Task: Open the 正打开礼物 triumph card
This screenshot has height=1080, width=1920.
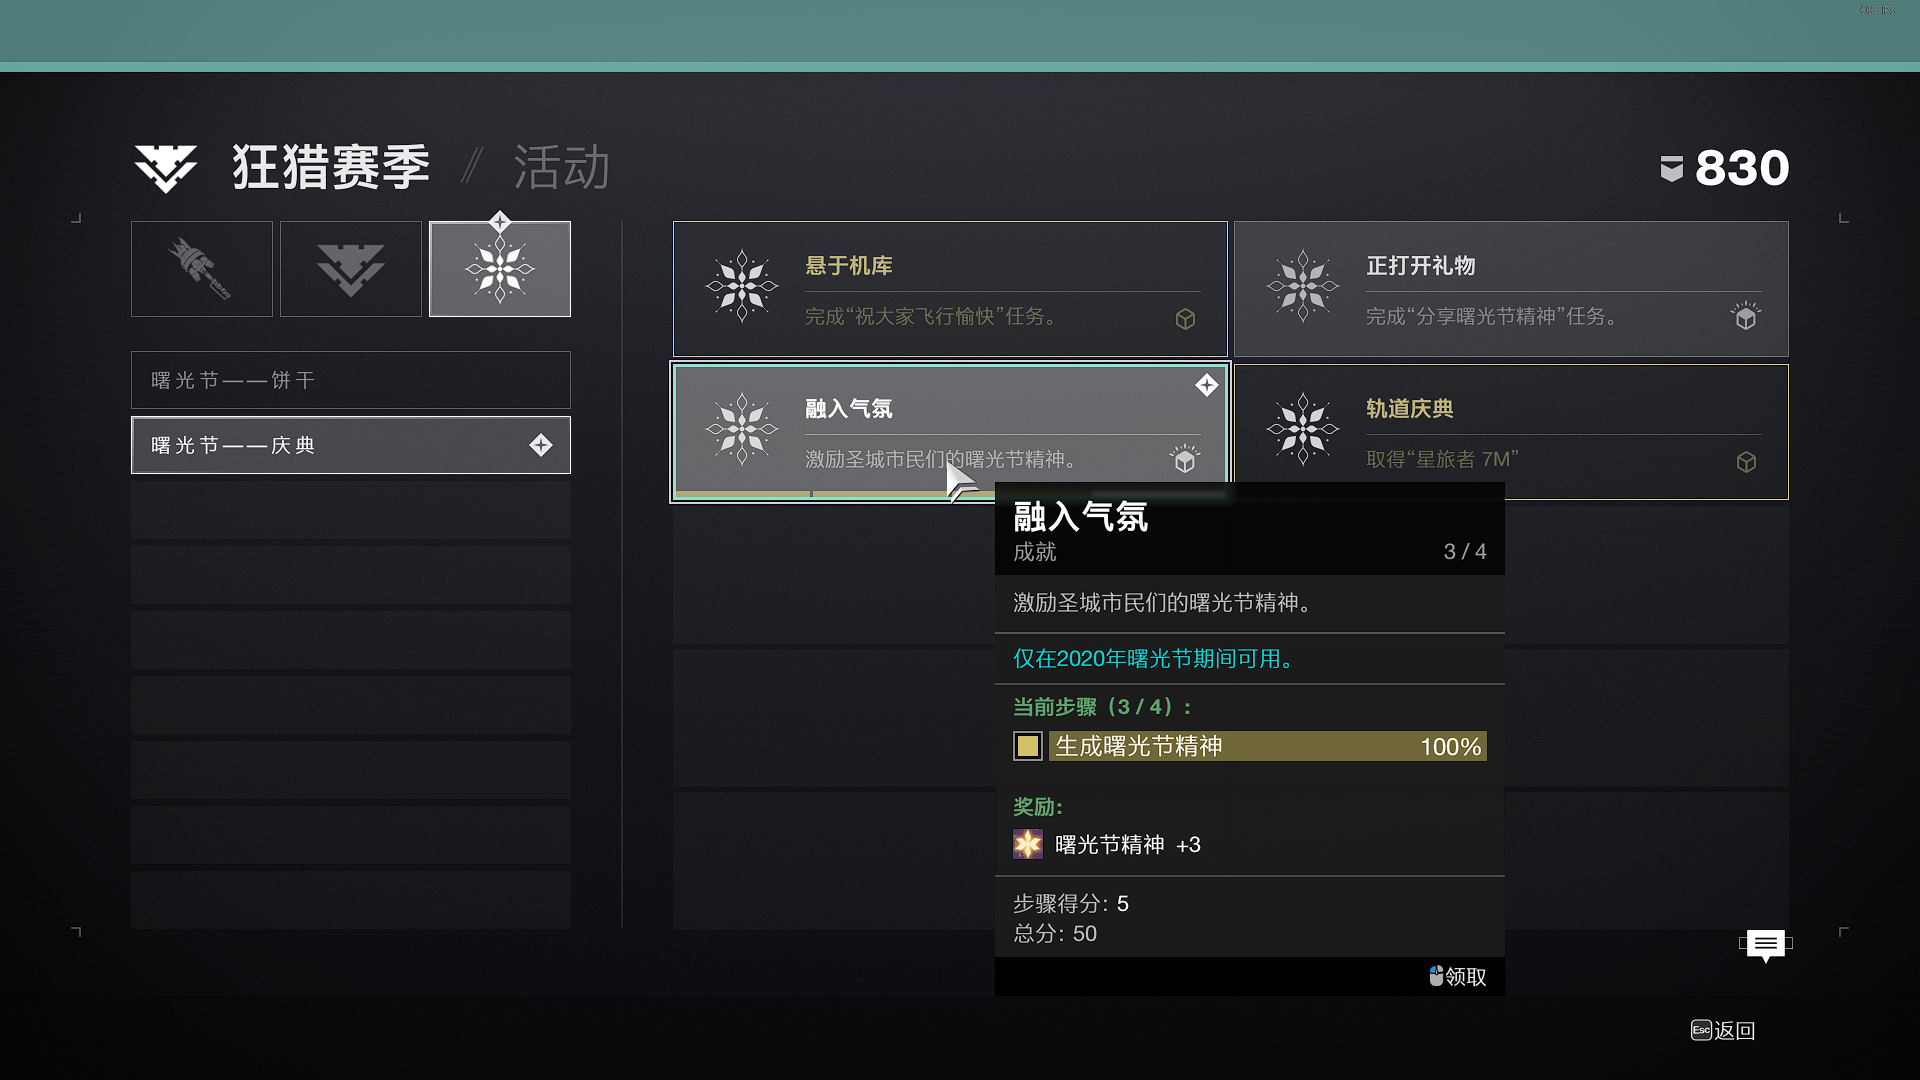Action: pyautogui.click(x=1511, y=289)
